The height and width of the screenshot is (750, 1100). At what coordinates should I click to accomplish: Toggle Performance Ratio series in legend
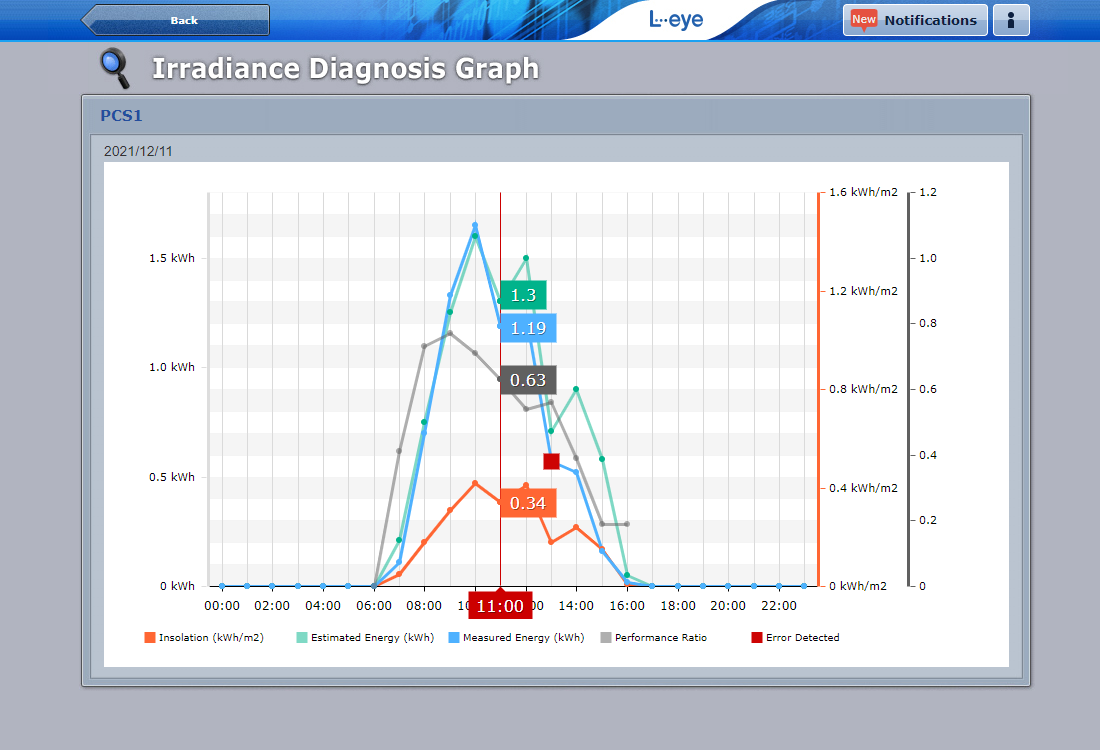pyautogui.click(x=654, y=637)
